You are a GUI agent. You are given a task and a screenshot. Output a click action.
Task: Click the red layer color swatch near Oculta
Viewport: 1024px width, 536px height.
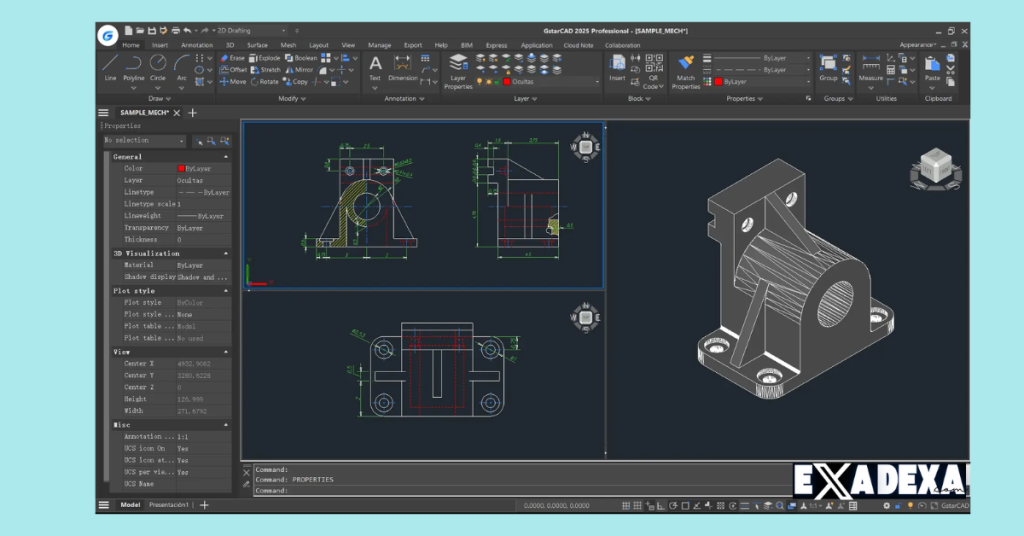506,82
